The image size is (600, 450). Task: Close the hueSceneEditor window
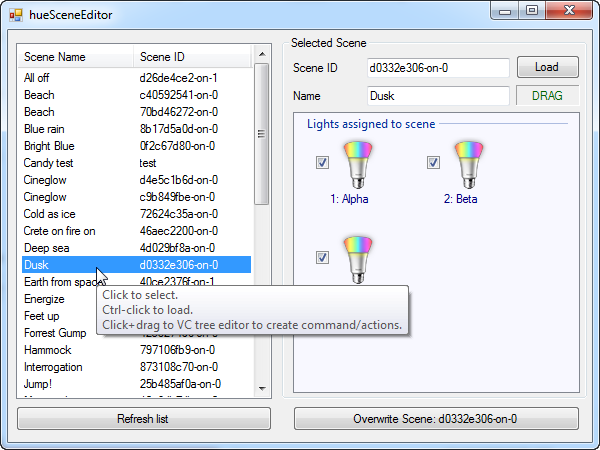coord(569,10)
